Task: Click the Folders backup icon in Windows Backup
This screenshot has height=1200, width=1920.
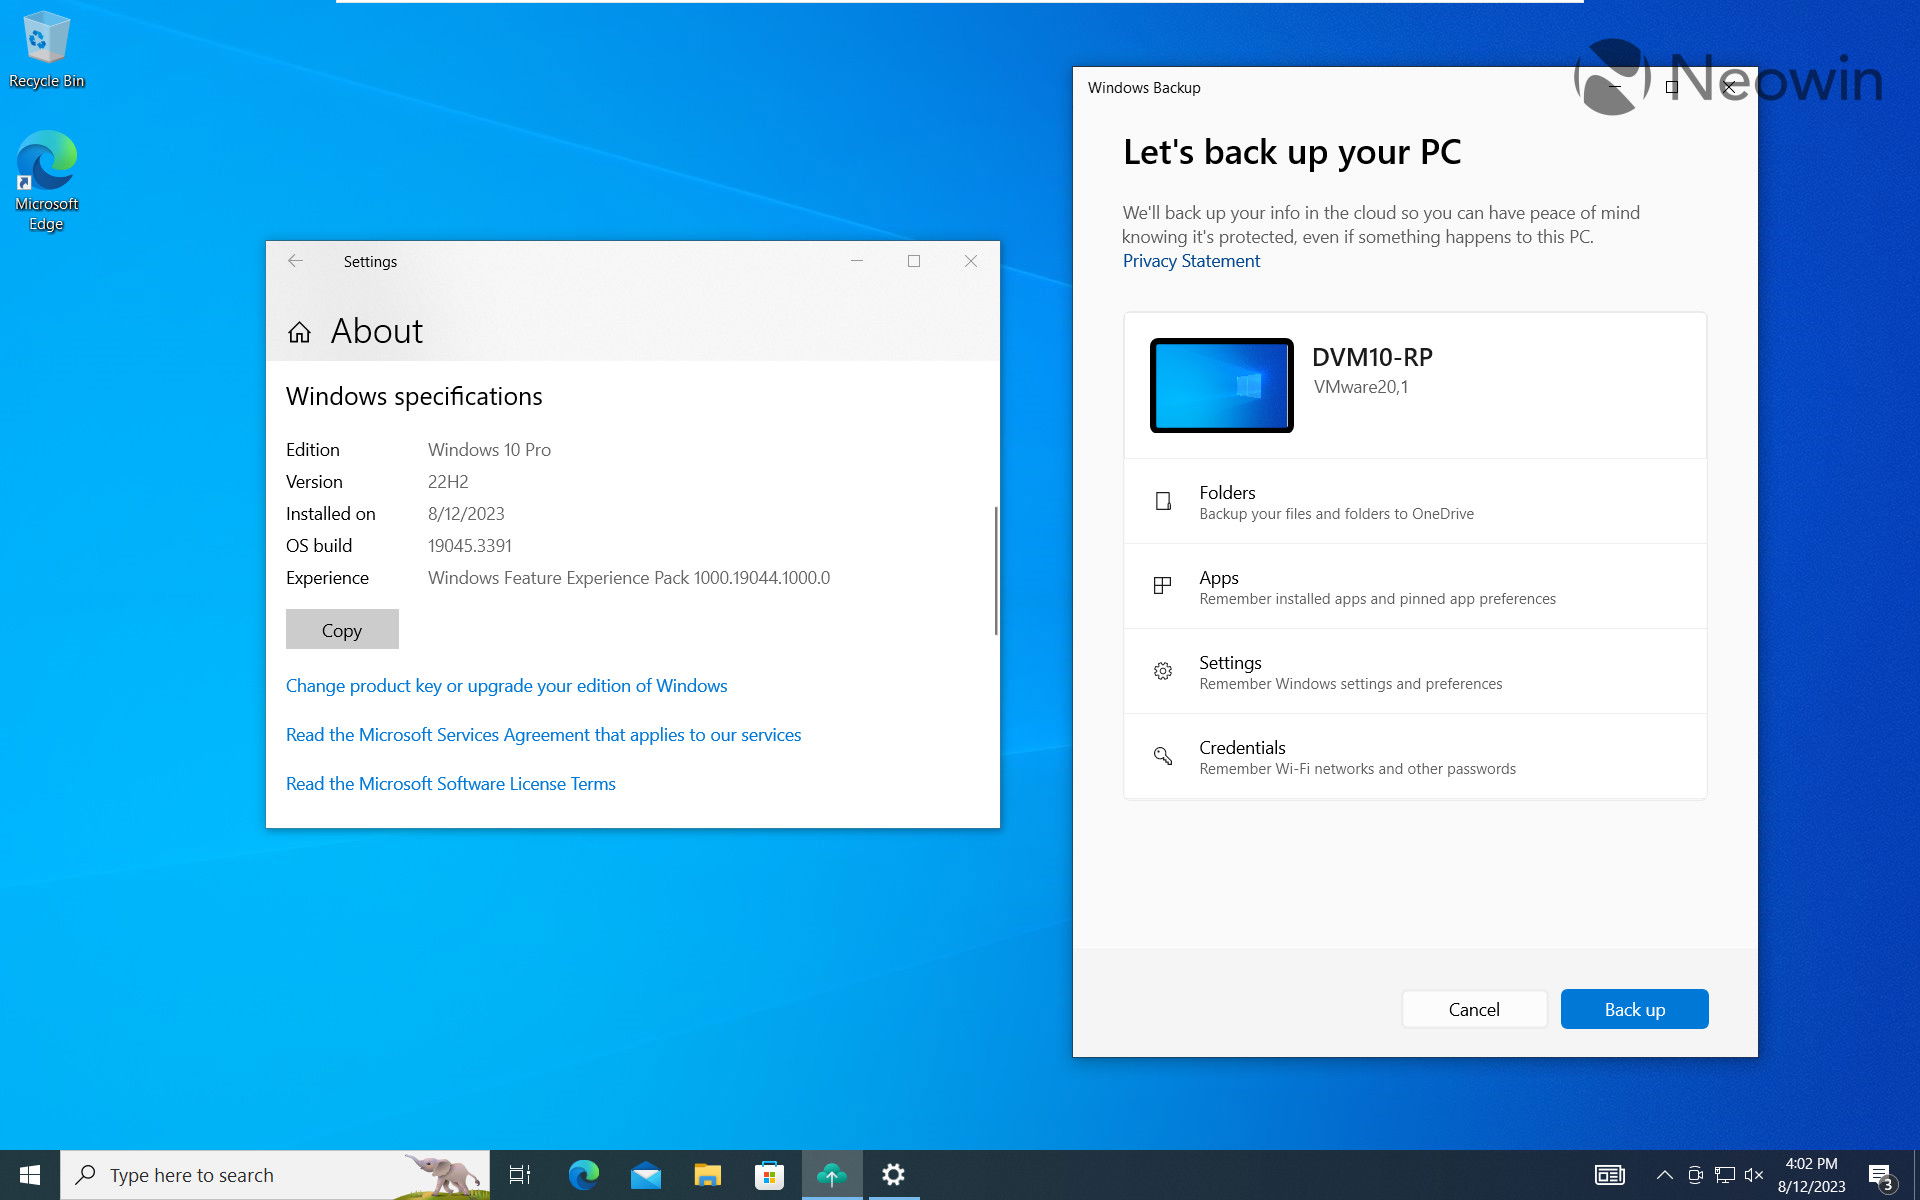Action: coord(1161,500)
